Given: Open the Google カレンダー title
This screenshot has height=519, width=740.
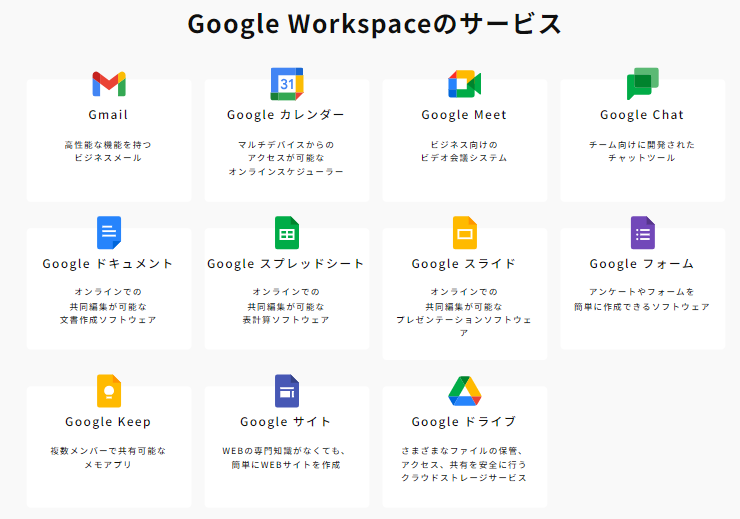Looking at the screenshot, I should coord(286,115).
